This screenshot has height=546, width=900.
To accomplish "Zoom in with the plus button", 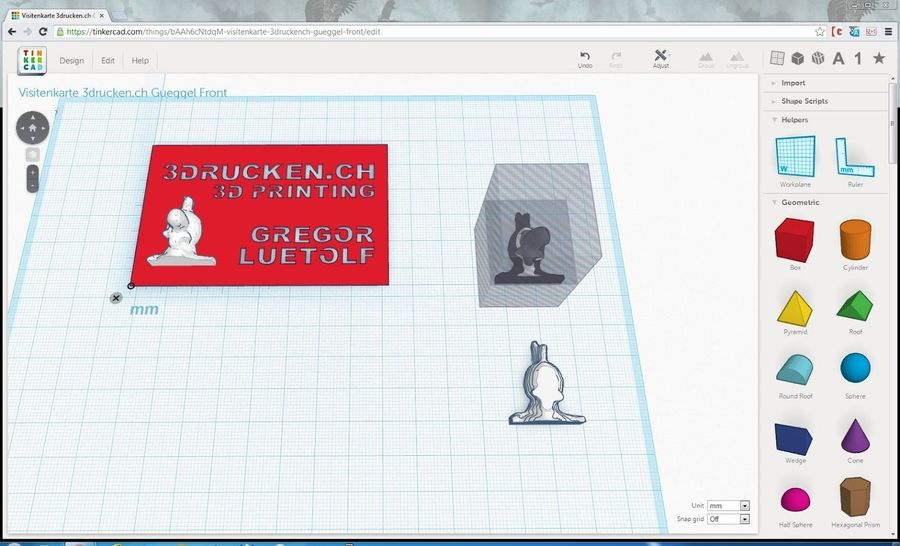I will tap(32, 173).
